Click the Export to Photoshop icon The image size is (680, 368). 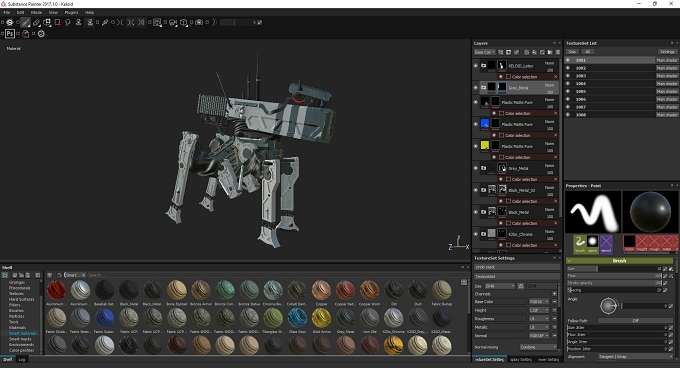click(x=10, y=33)
